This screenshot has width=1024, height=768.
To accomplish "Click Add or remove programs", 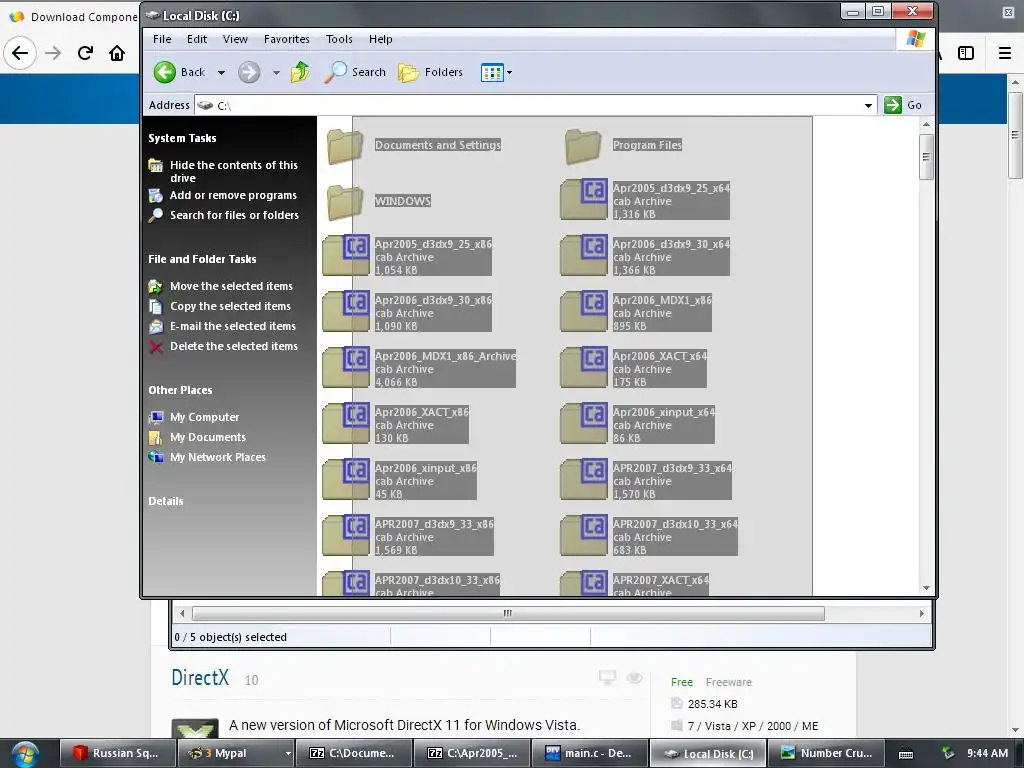I will click(x=233, y=195).
